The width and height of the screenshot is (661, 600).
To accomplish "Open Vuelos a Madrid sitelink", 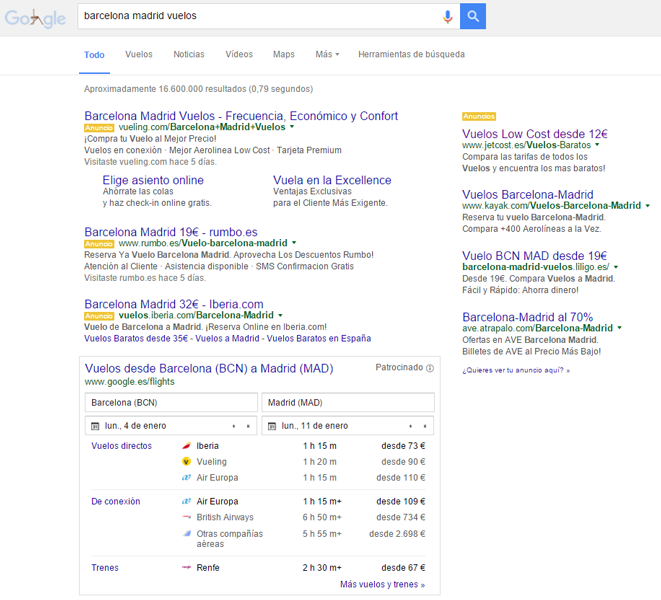I will pos(227,339).
